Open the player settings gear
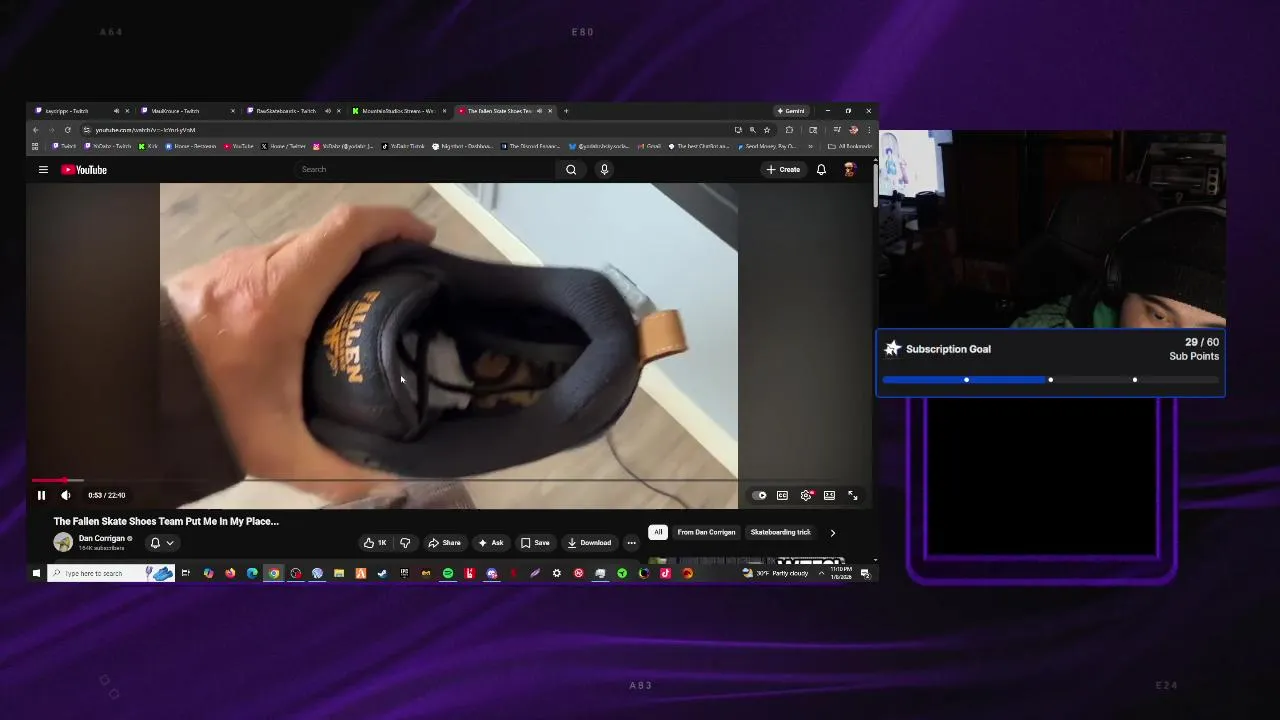Screen dimensions: 1280x720 click(x=806, y=495)
